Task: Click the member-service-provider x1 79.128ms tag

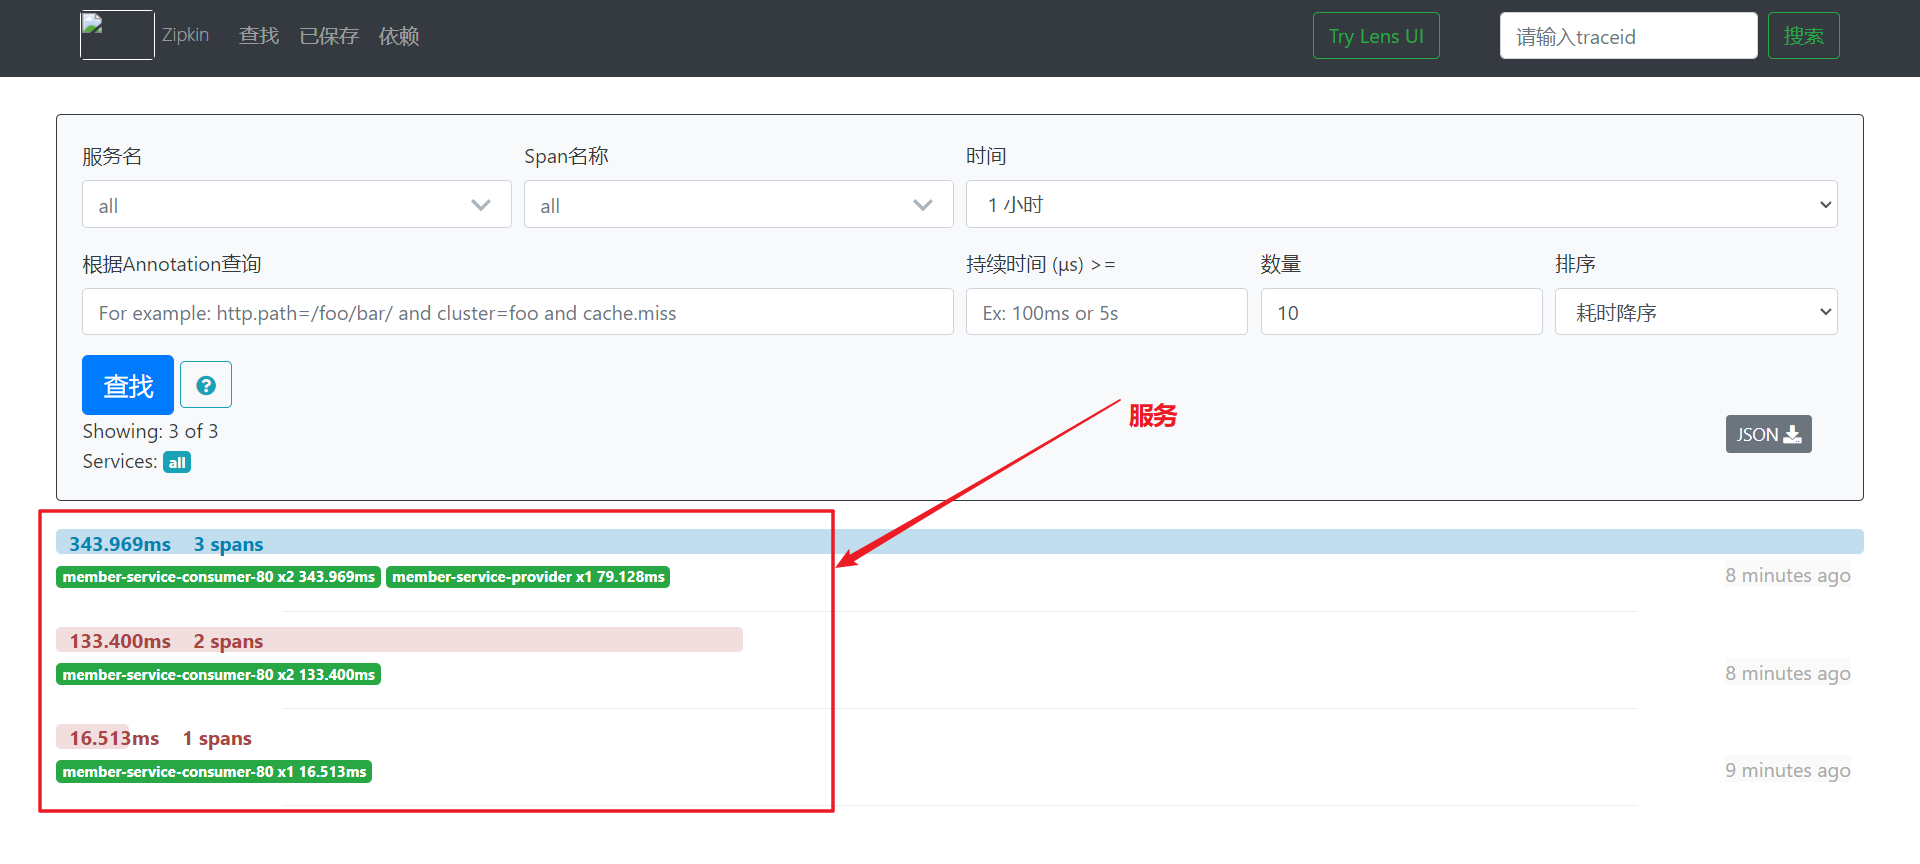Action: [x=528, y=577]
